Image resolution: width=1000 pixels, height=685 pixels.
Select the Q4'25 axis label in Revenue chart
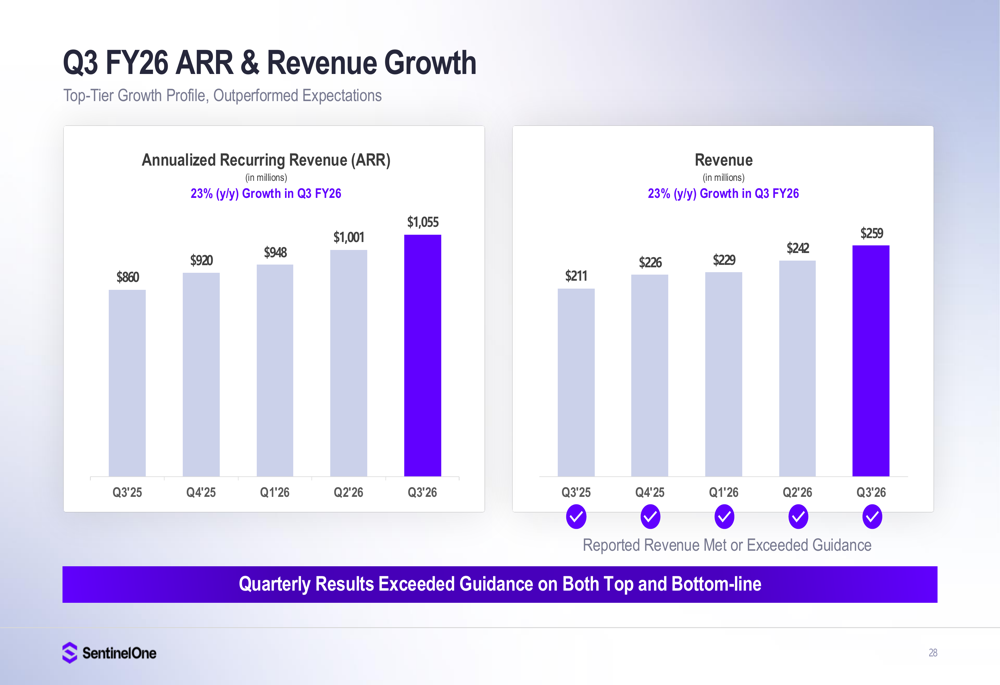651,492
